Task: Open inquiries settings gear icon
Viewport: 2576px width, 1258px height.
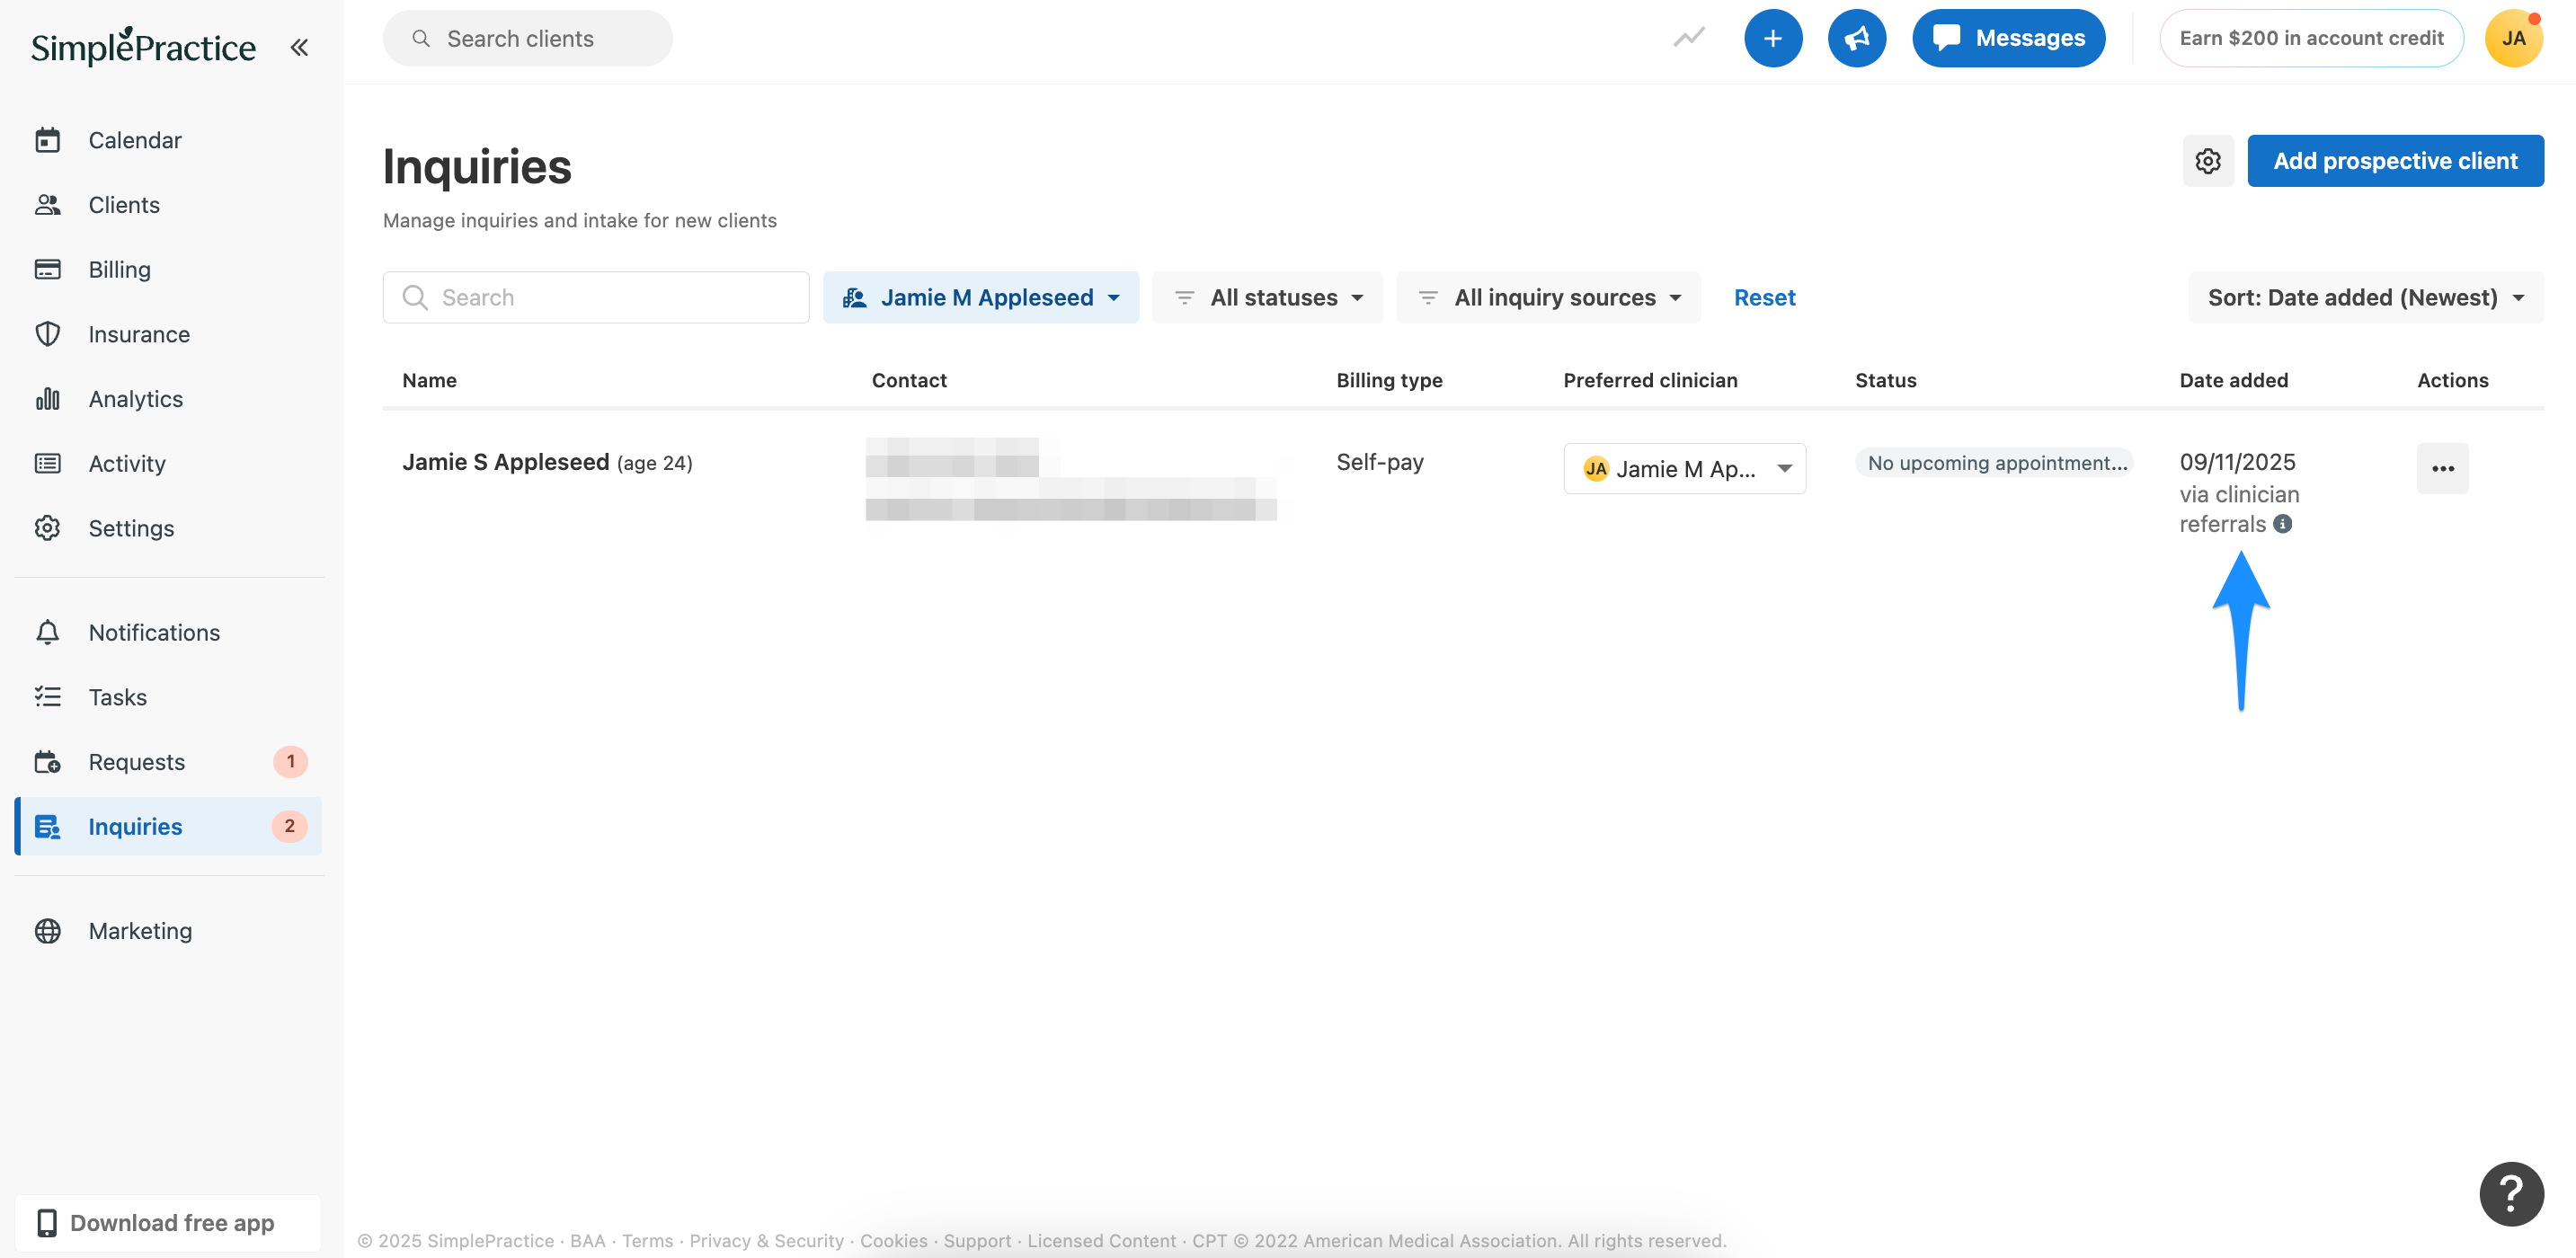Action: pos(2207,161)
